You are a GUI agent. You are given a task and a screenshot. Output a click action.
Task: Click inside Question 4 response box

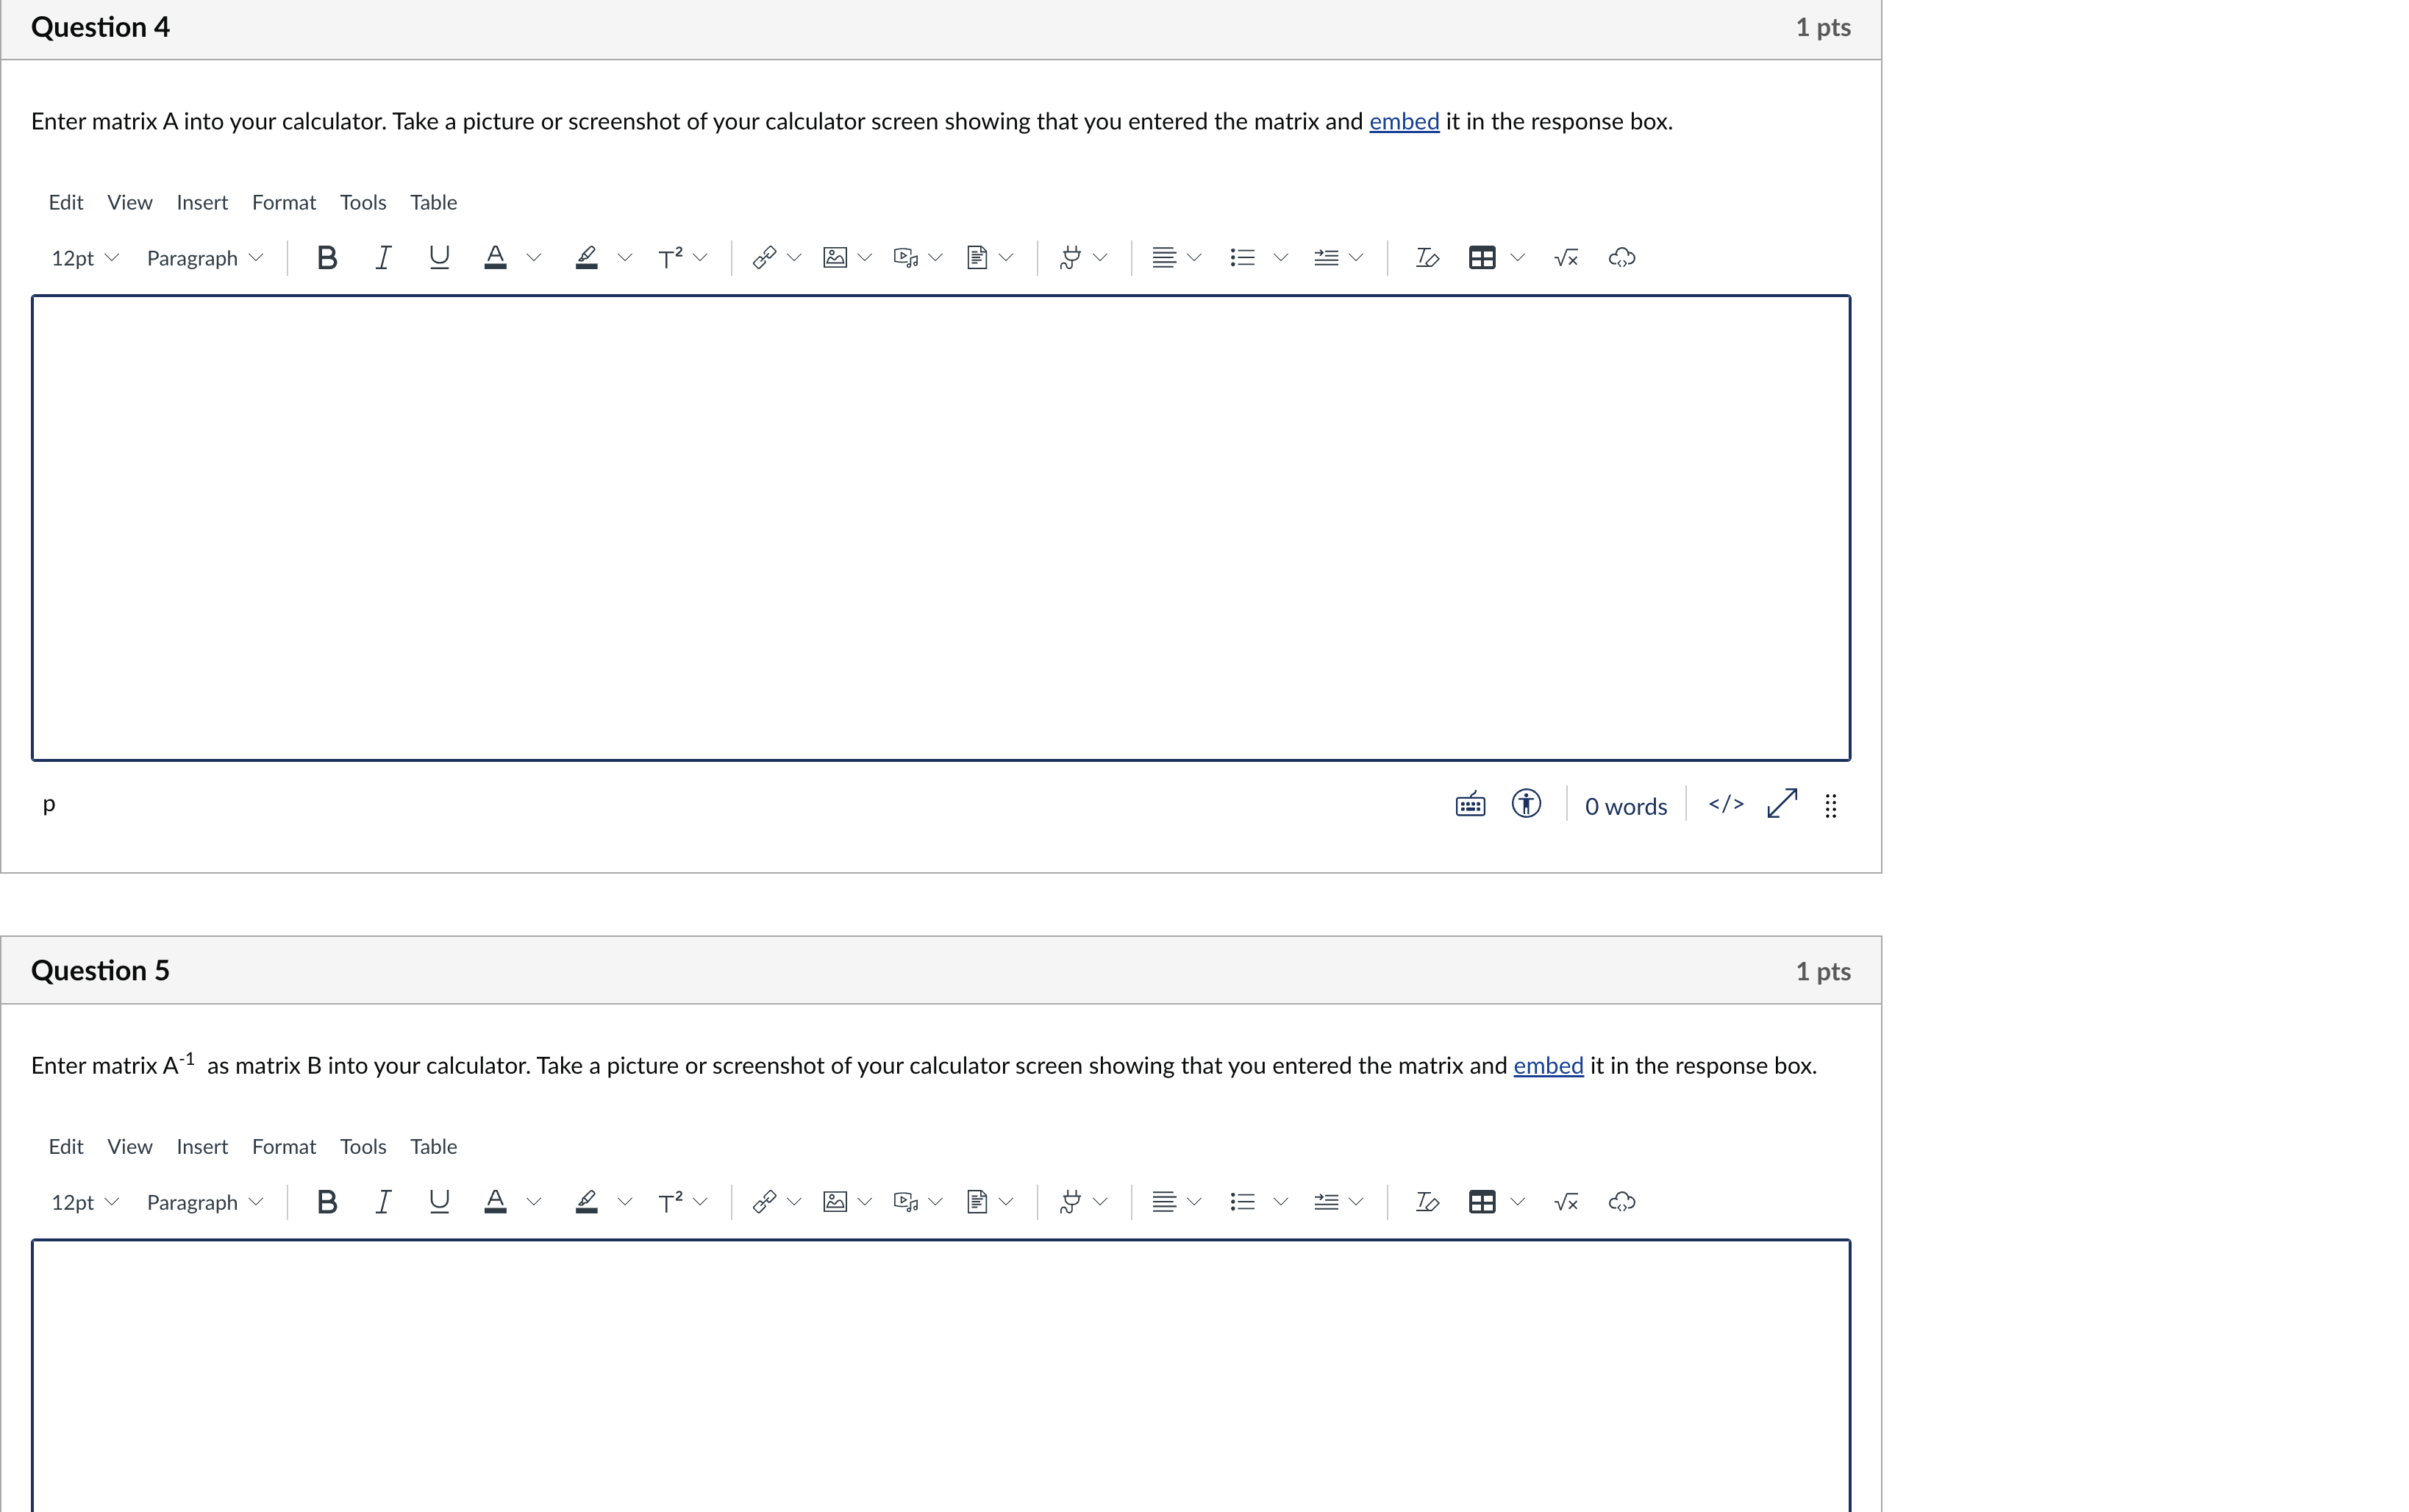pos(940,528)
